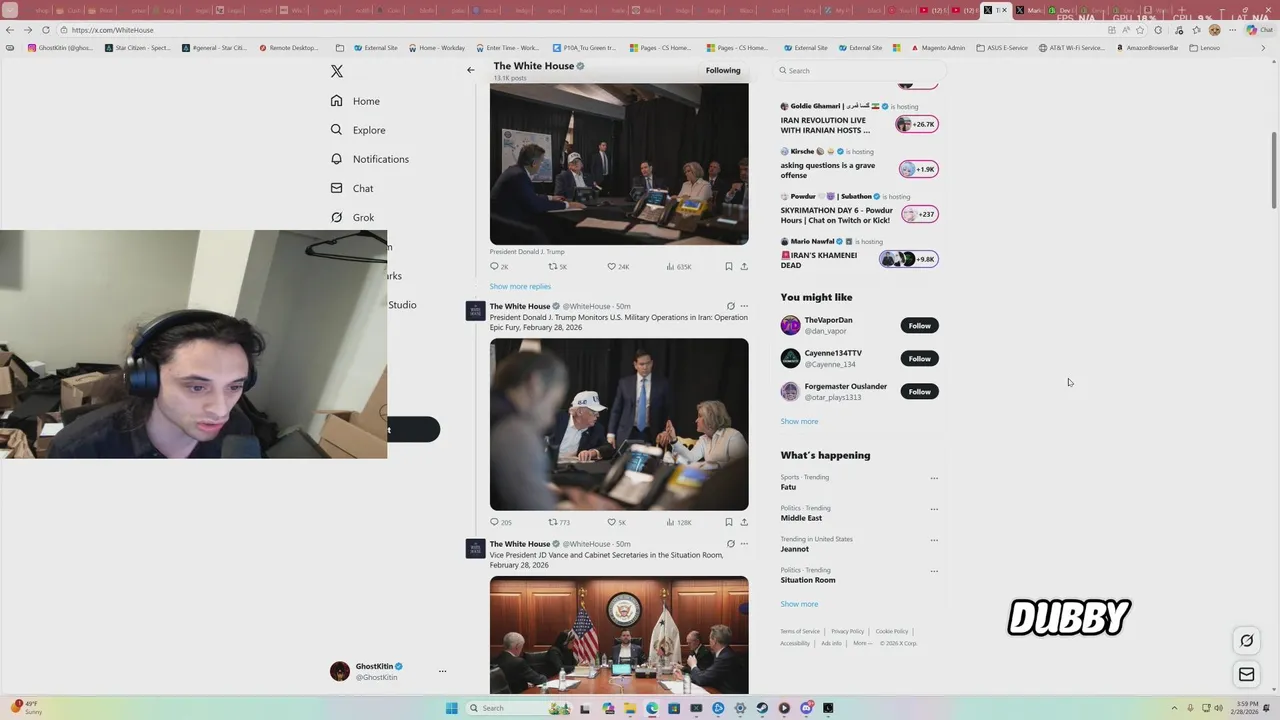Open more options for Situation Room trend

[934, 571]
